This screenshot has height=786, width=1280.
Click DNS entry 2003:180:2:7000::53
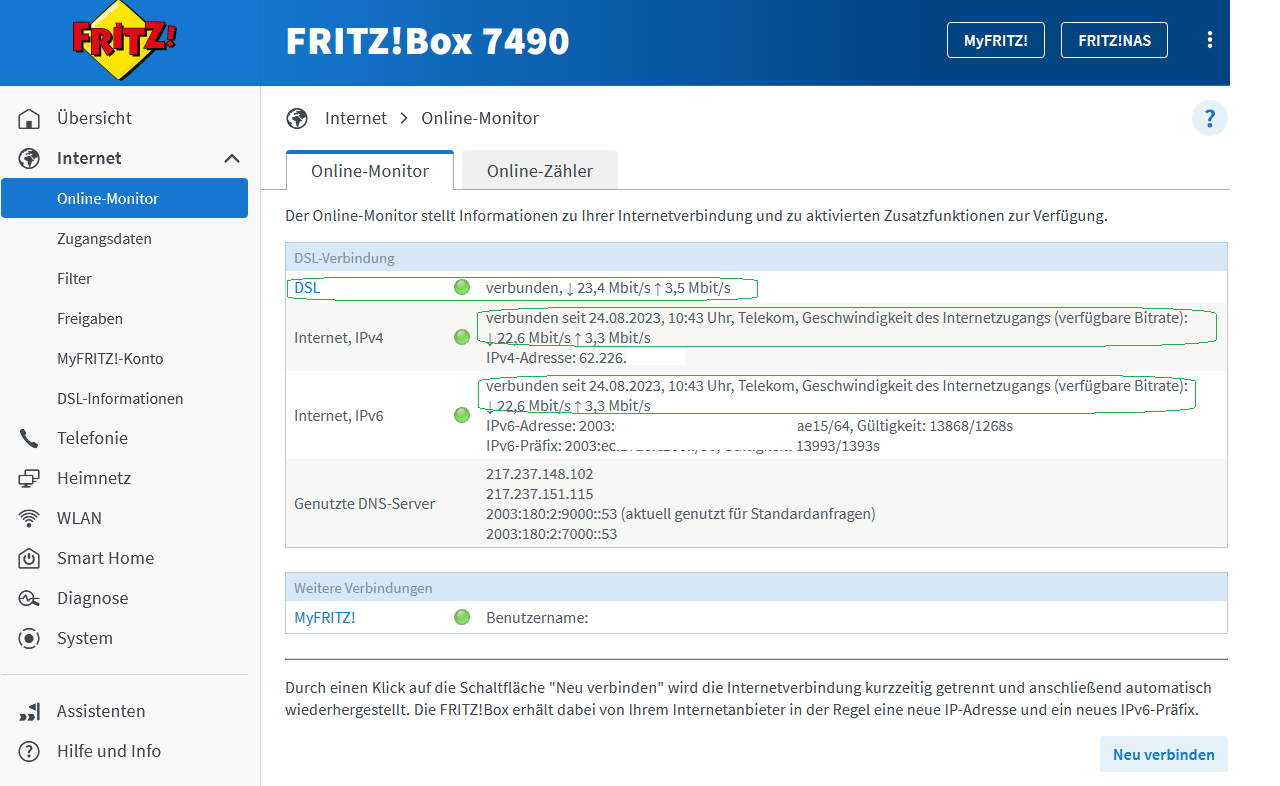(552, 534)
